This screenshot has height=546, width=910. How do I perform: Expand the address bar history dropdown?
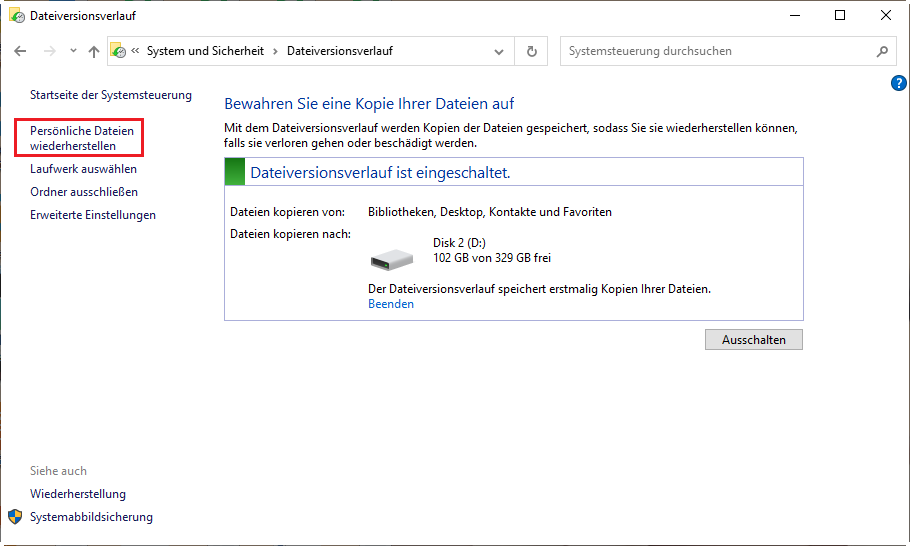pos(500,51)
